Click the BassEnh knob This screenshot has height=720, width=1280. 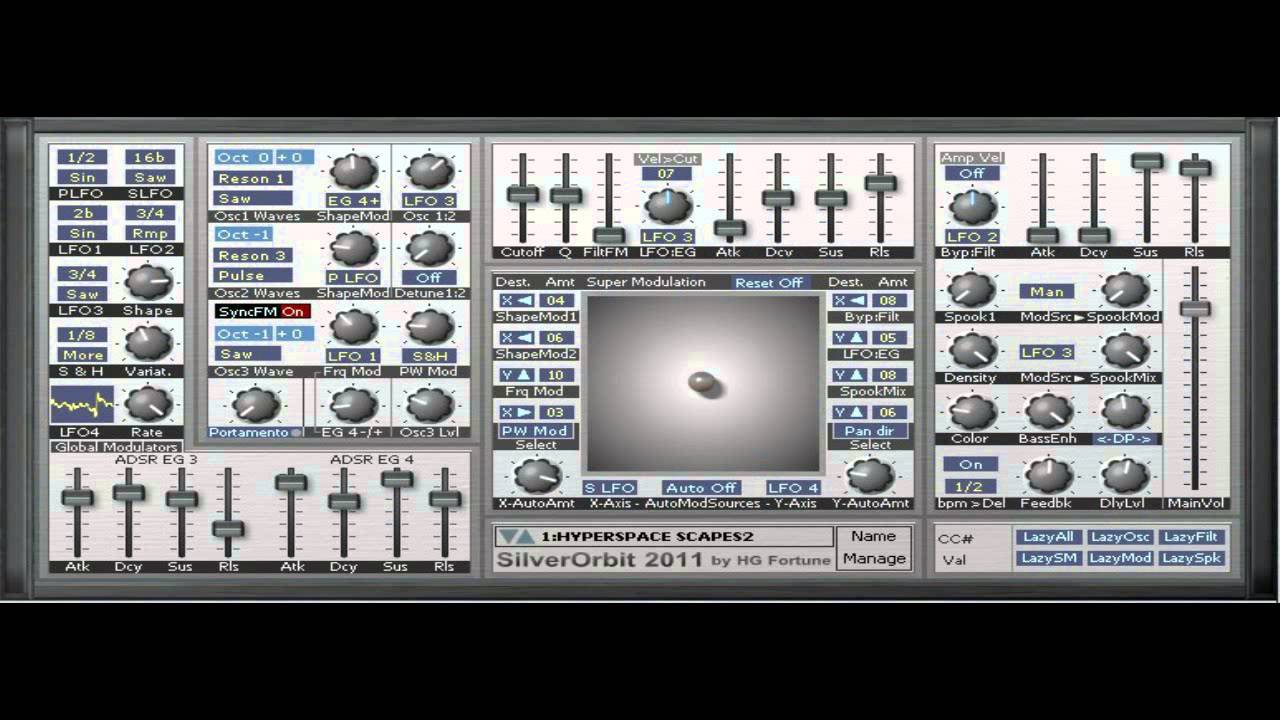pos(1047,412)
